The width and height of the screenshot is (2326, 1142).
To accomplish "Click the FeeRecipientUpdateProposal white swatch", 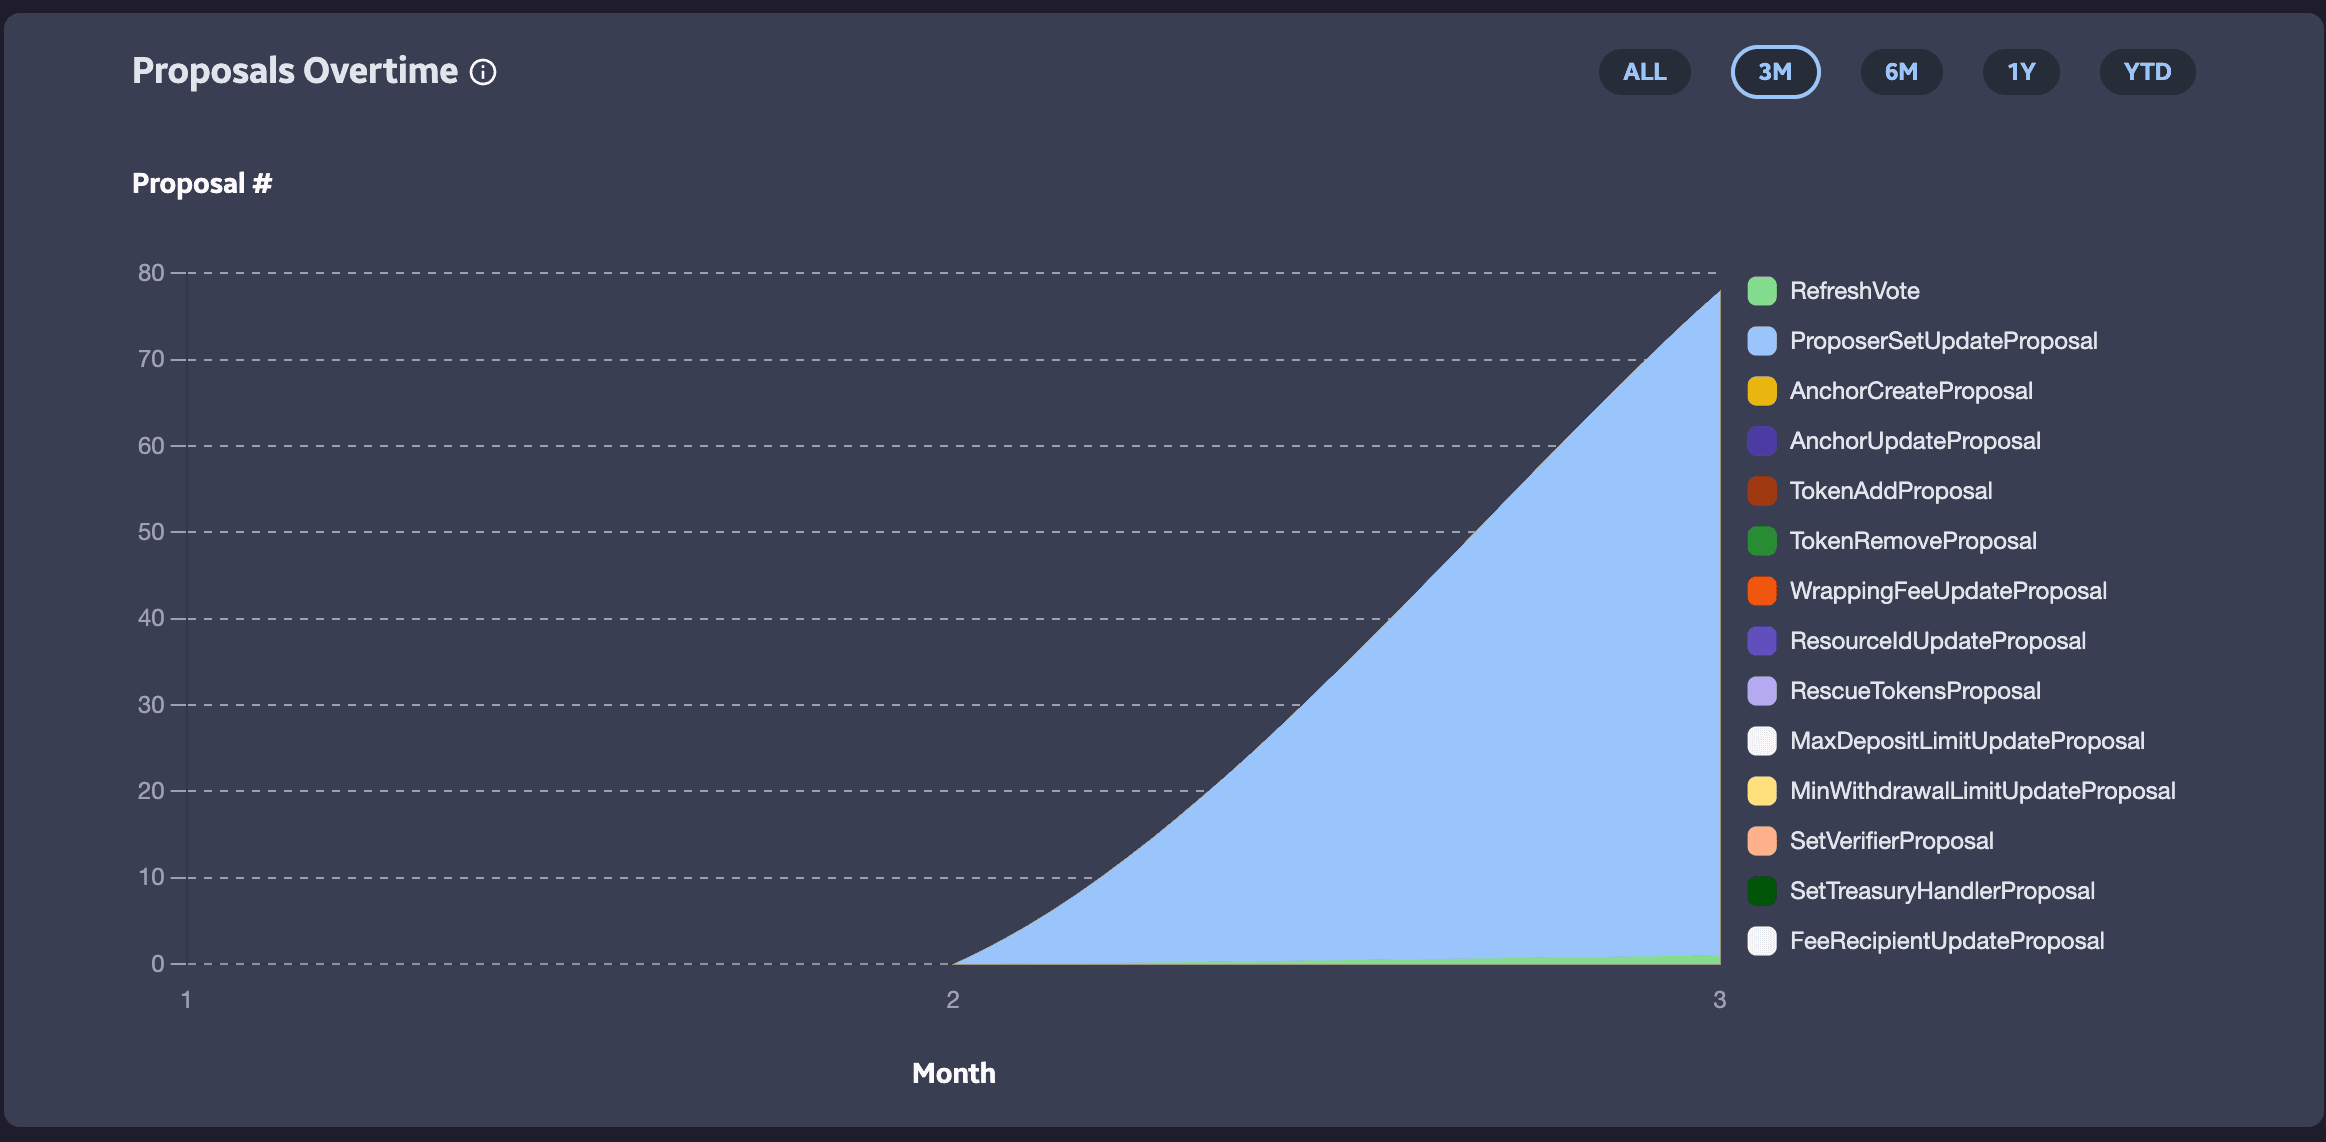I will [1762, 941].
